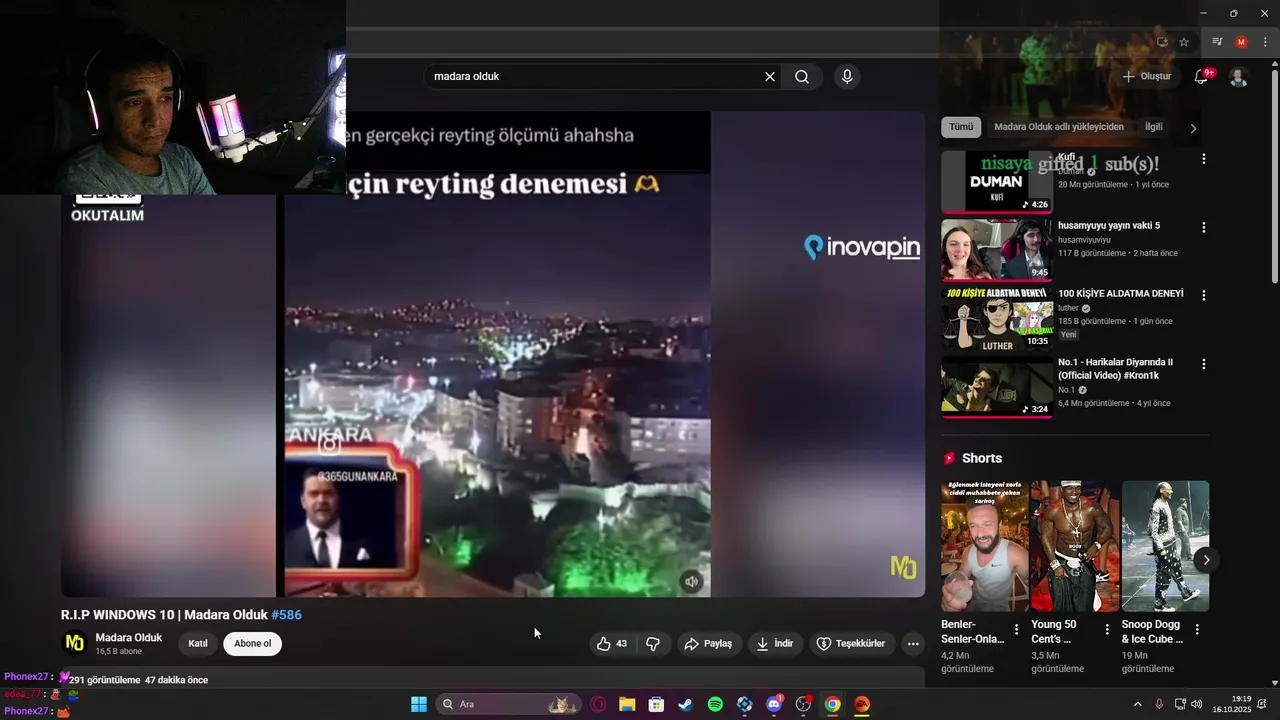
Task: Open options menu for Kufi video
Action: pyautogui.click(x=1204, y=159)
